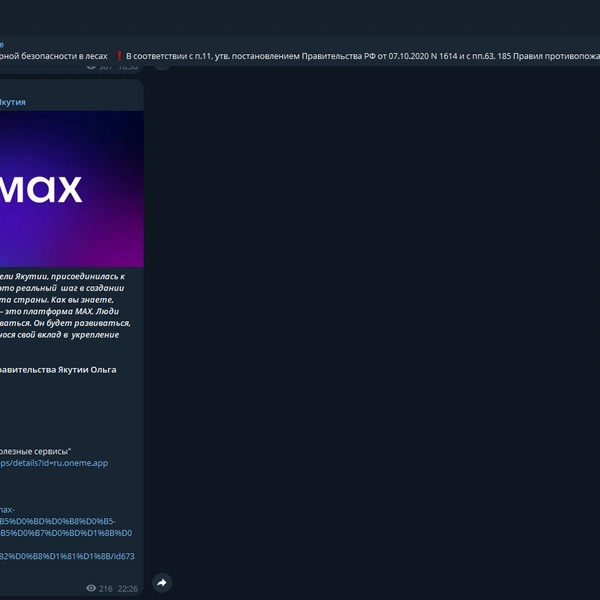Click the bold text 'равительства Якутии Ольга'
600x600 pixels.
coord(58,370)
